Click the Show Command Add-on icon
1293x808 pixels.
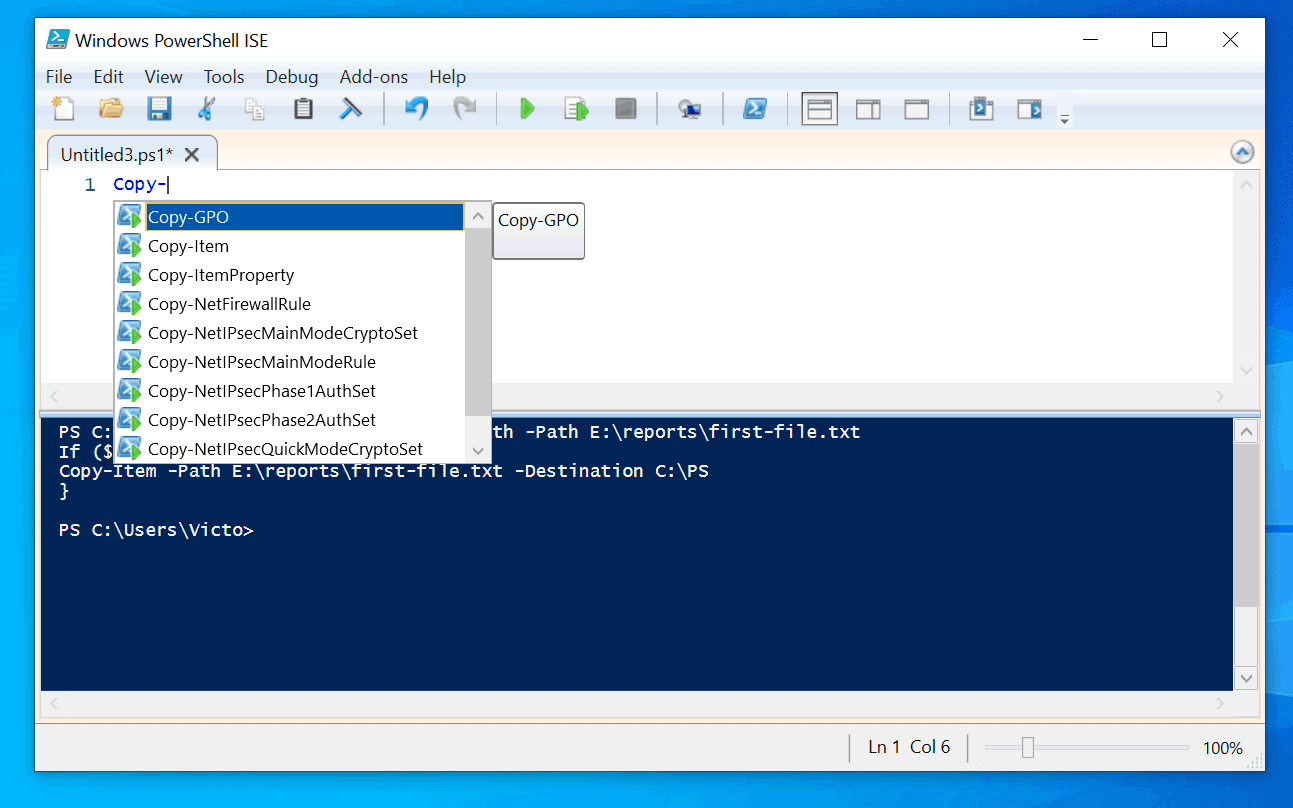(1030, 108)
